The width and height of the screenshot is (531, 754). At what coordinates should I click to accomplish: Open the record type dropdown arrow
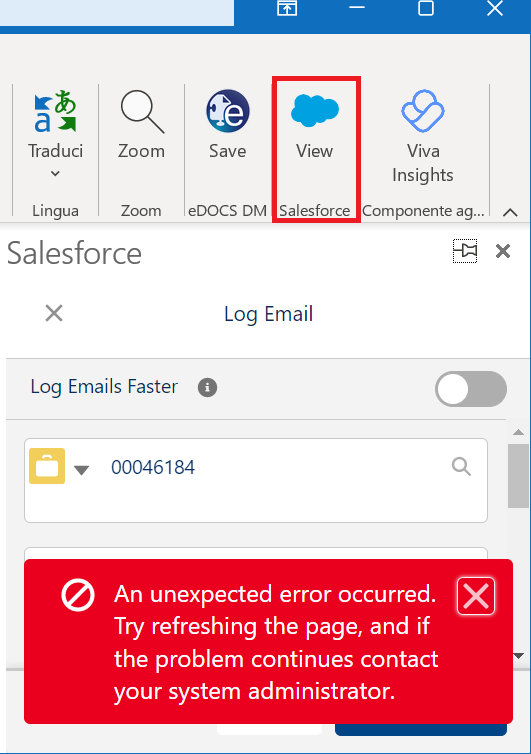click(x=81, y=470)
